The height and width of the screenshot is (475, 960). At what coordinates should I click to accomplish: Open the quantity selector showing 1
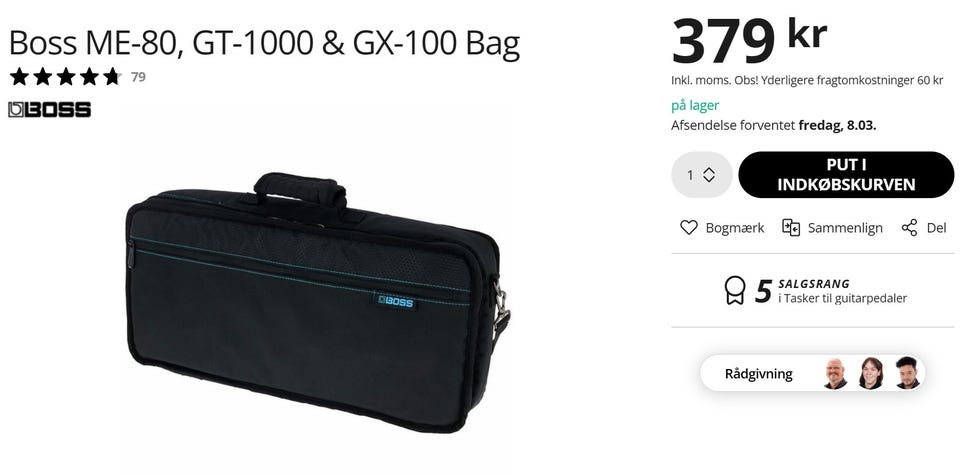(702, 175)
